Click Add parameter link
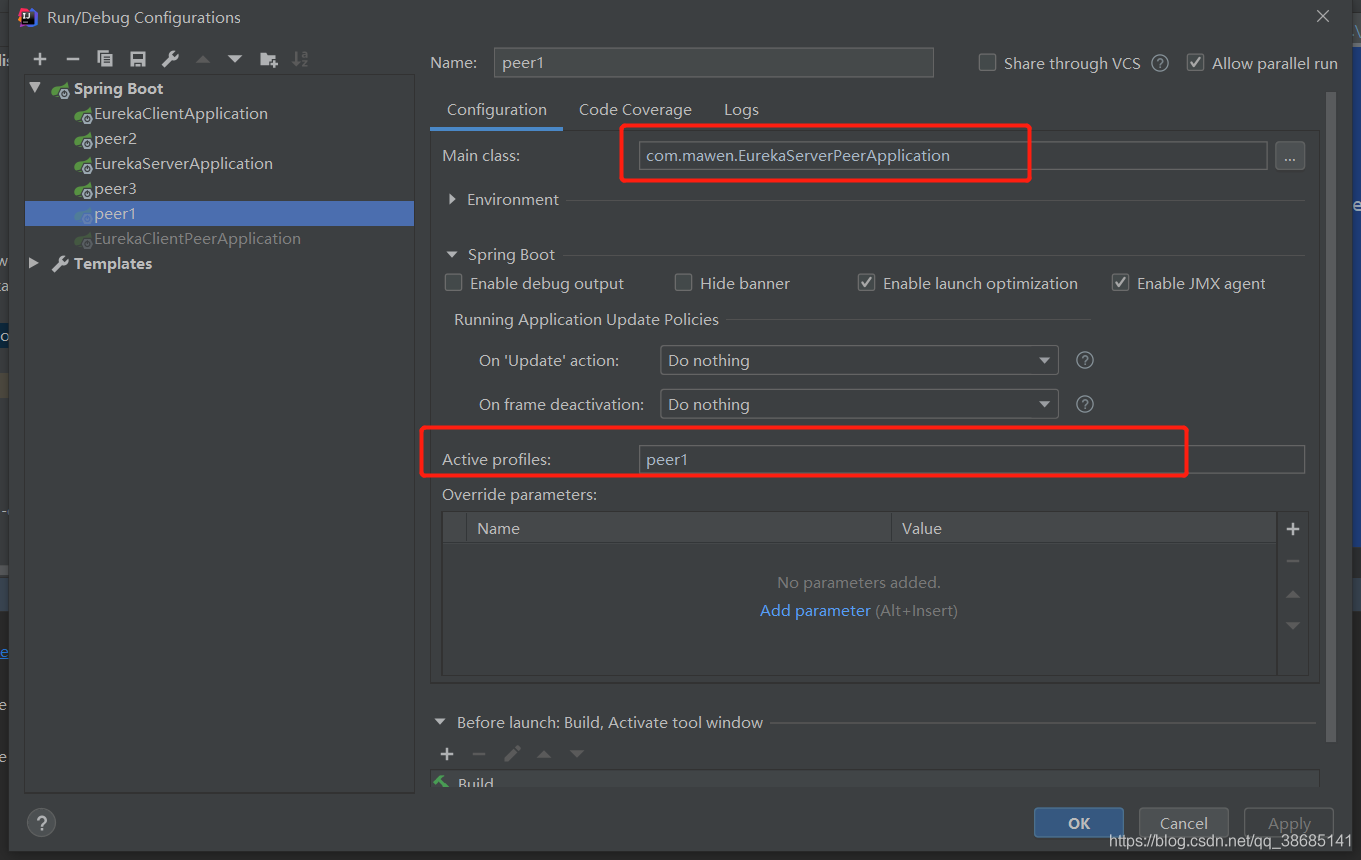The width and height of the screenshot is (1361, 860). pyautogui.click(x=815, y=610)
